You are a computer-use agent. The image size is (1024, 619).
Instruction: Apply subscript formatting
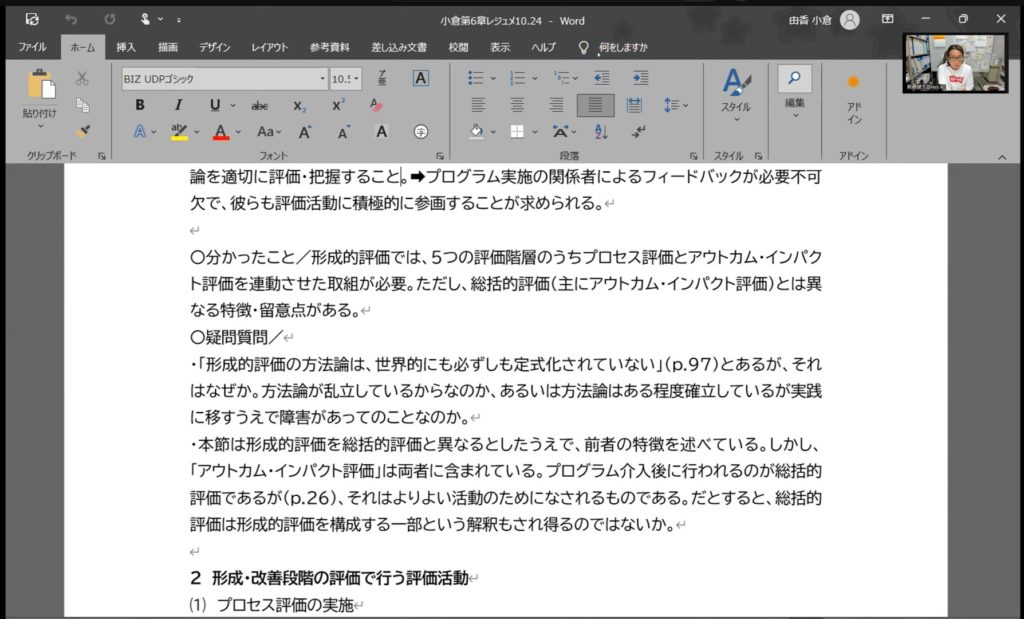click(300, 105)
